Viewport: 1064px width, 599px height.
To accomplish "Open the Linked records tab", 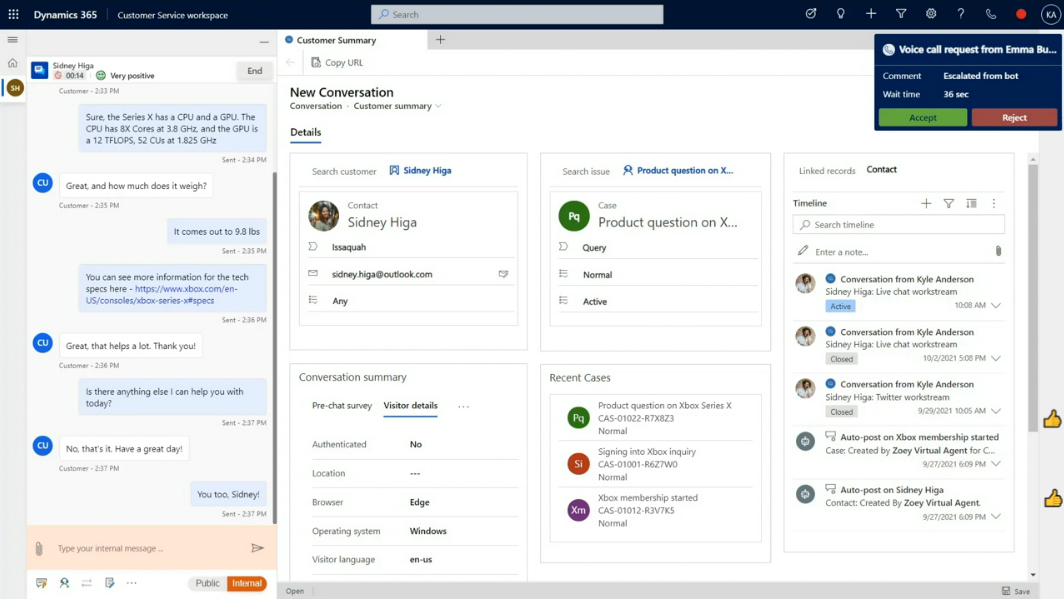I will tap(826, 170).
